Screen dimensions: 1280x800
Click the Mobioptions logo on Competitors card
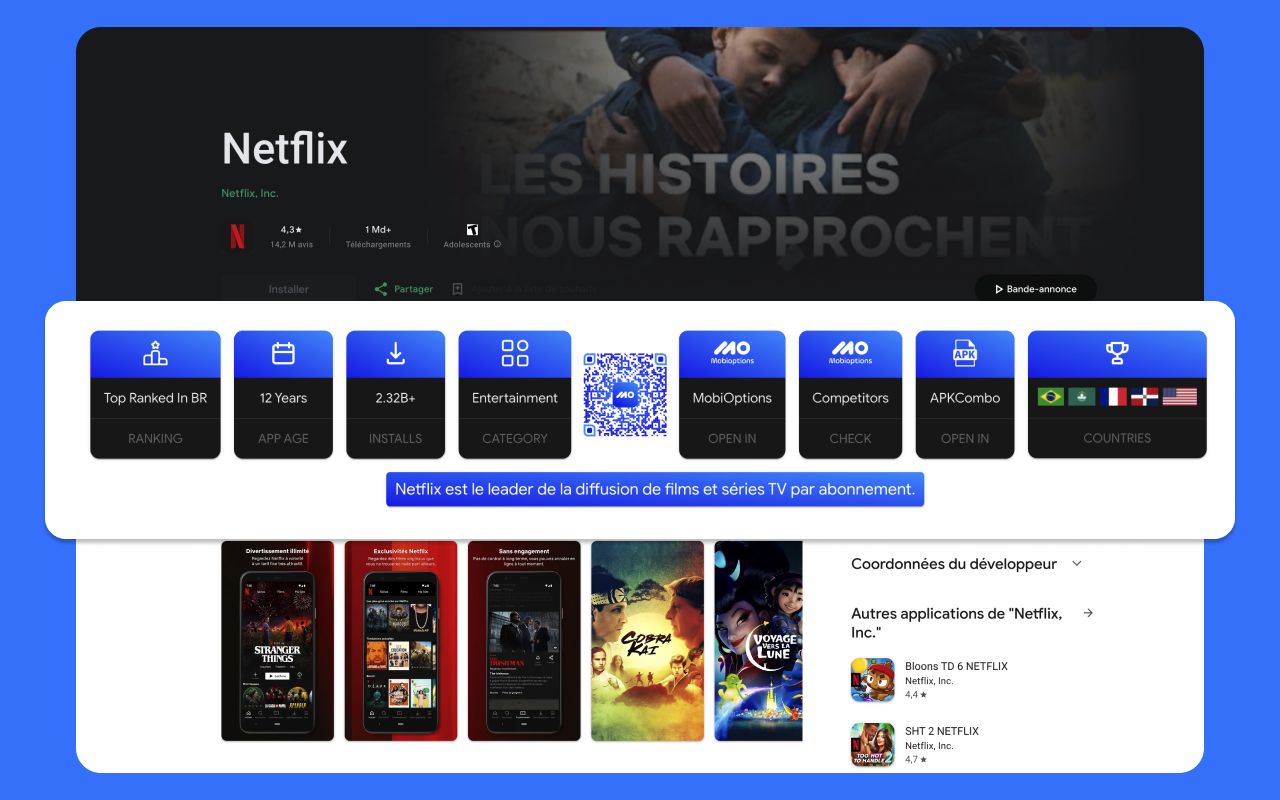[850, 353]
